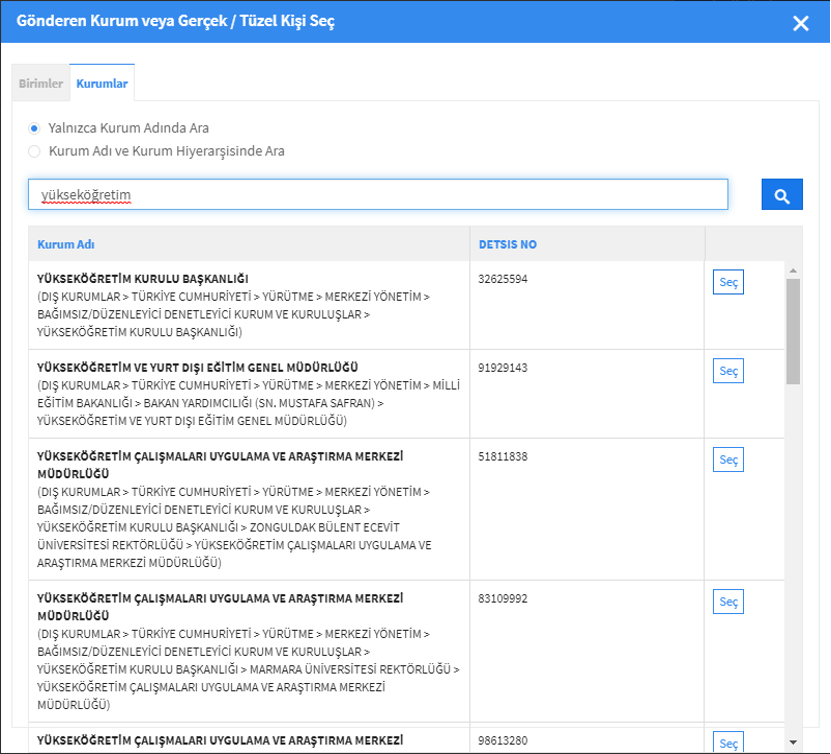This screenshot has height=754, width=831.
Task: Click hierarchy text mentioning MARMARA ÜNİVERSİTESİ REKTÖRLÜĞÜ
Action: pos(248,669)
